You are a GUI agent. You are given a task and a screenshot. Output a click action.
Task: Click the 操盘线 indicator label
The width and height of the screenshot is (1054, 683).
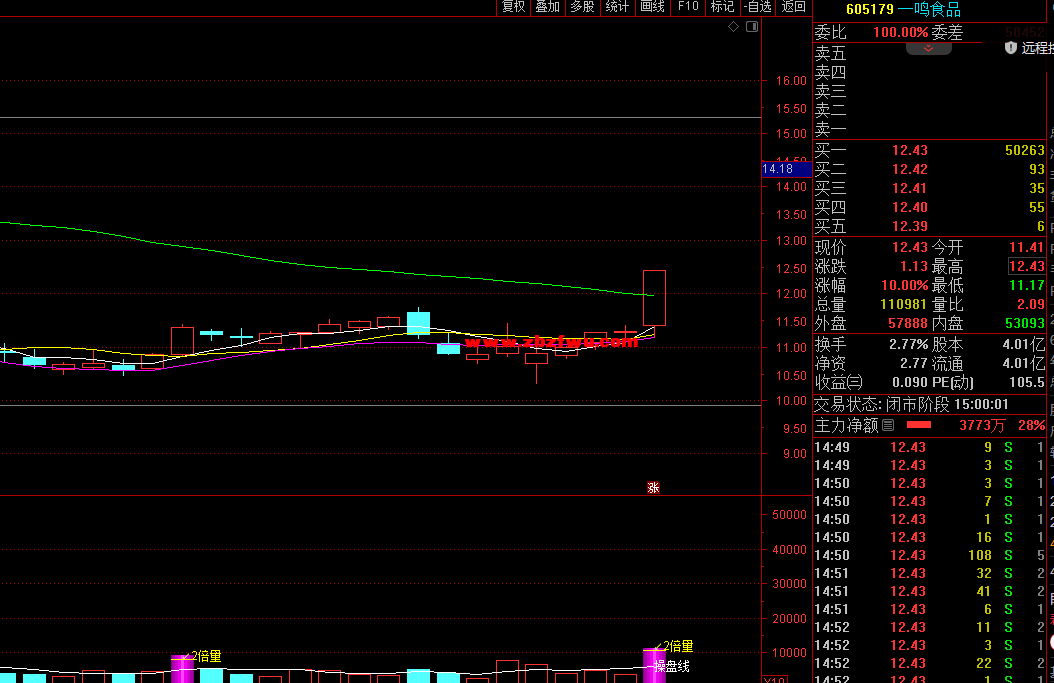point(672,667)
